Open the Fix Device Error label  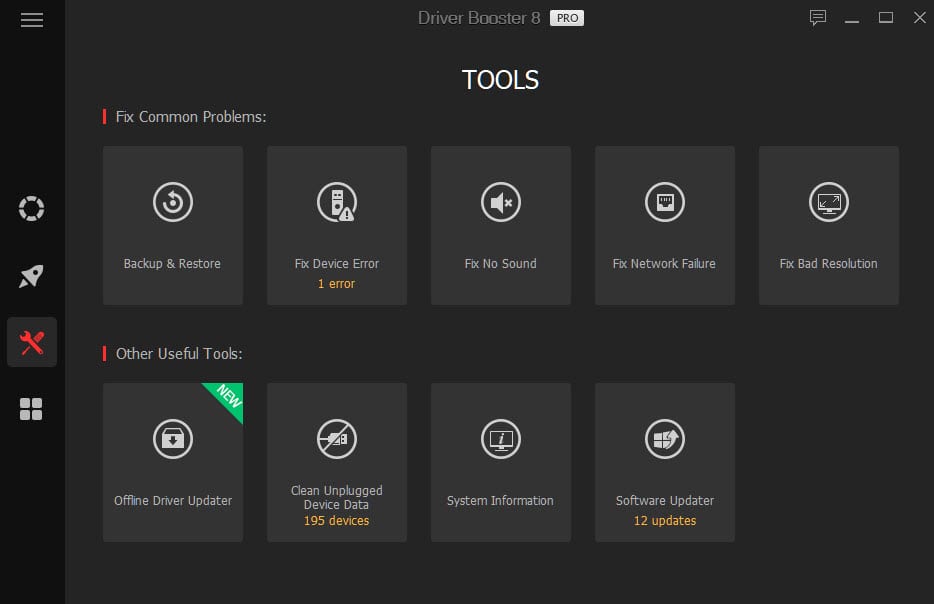point(337,263)
